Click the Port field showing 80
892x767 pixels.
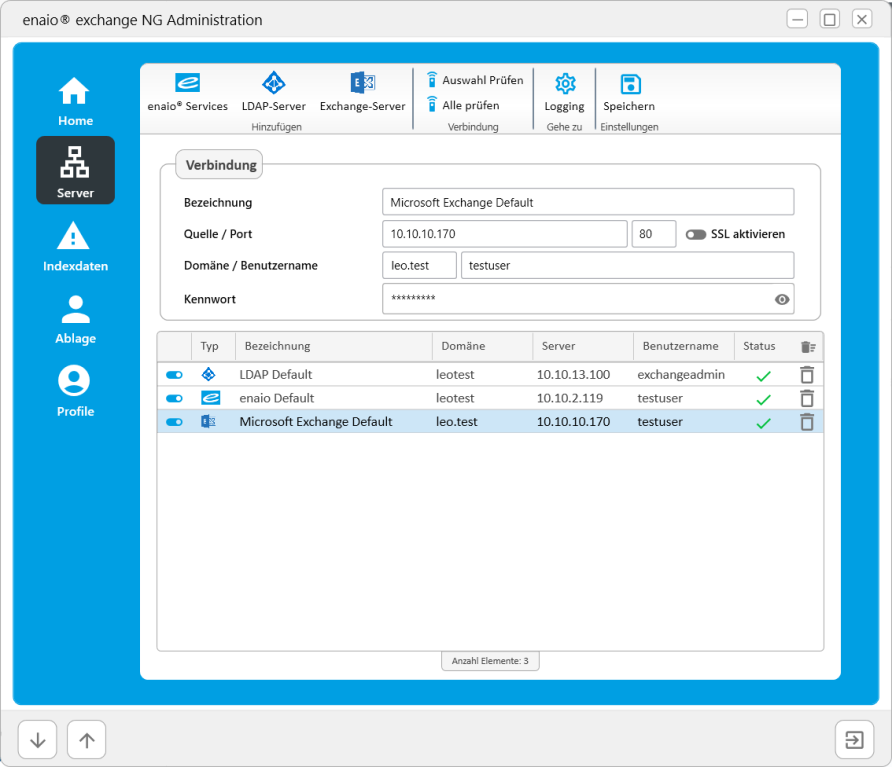click(654, 234)
